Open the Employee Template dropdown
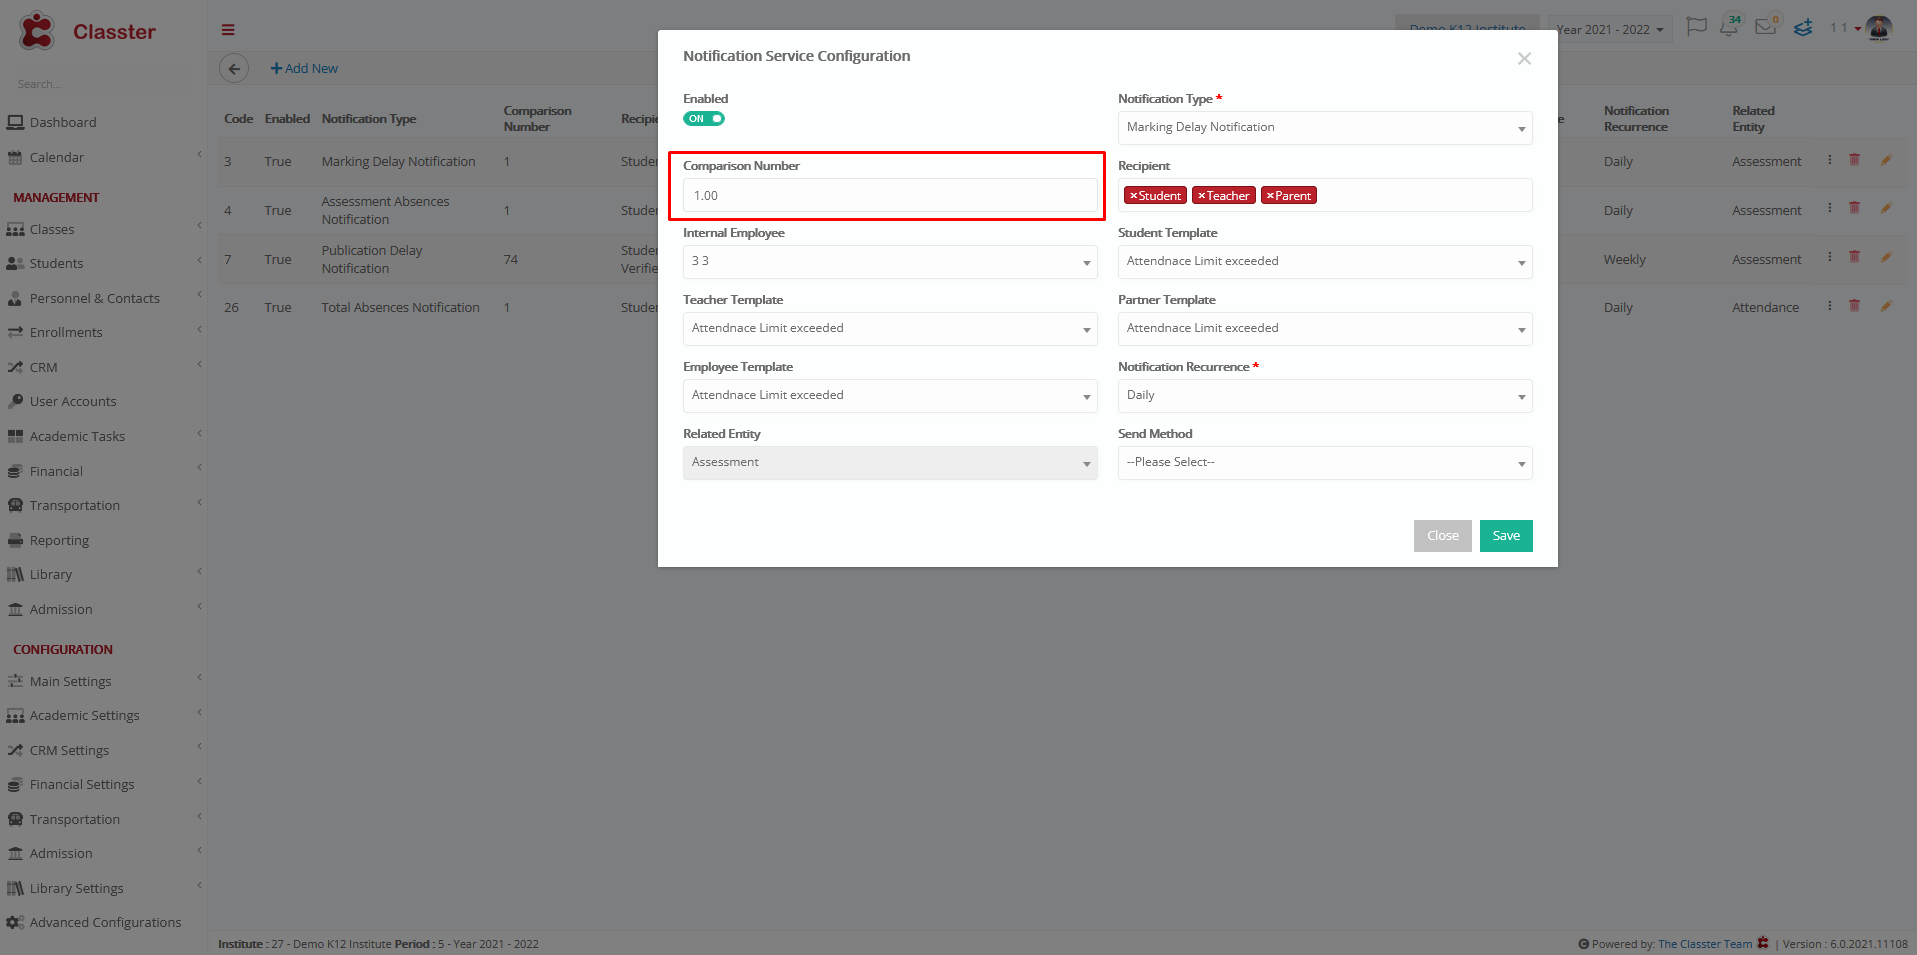This screenshot has height=955, width=1917. (x=890, y=396)
